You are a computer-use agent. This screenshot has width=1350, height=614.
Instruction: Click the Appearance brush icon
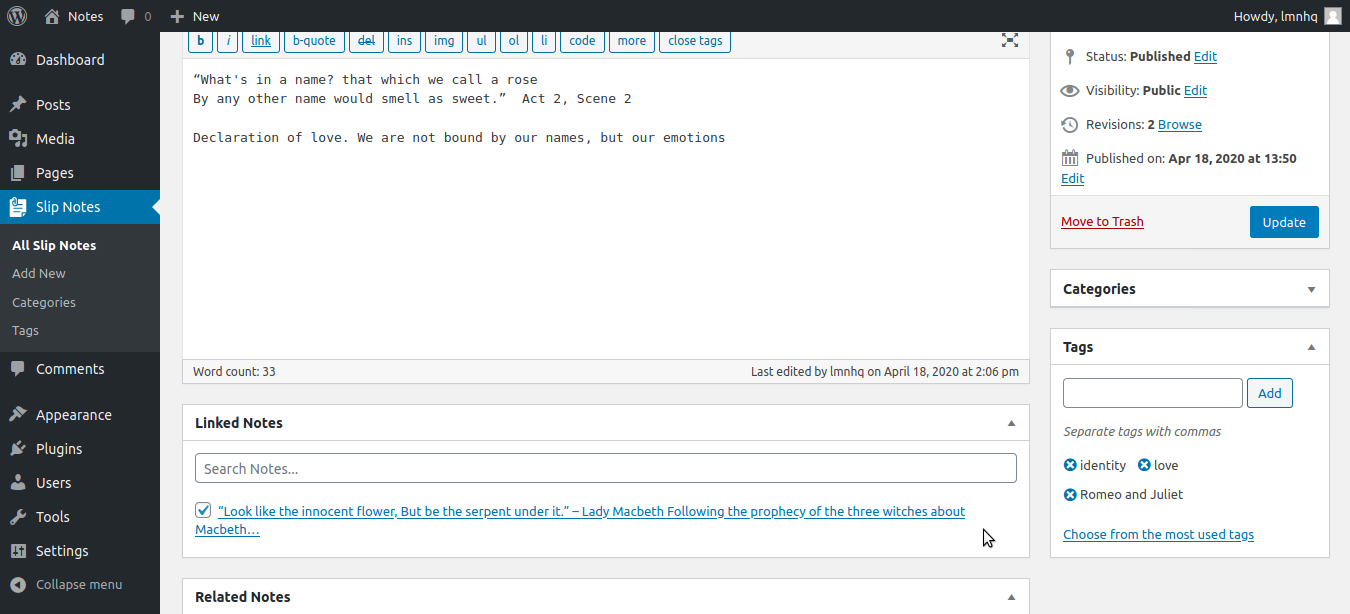tap(18, 415)
